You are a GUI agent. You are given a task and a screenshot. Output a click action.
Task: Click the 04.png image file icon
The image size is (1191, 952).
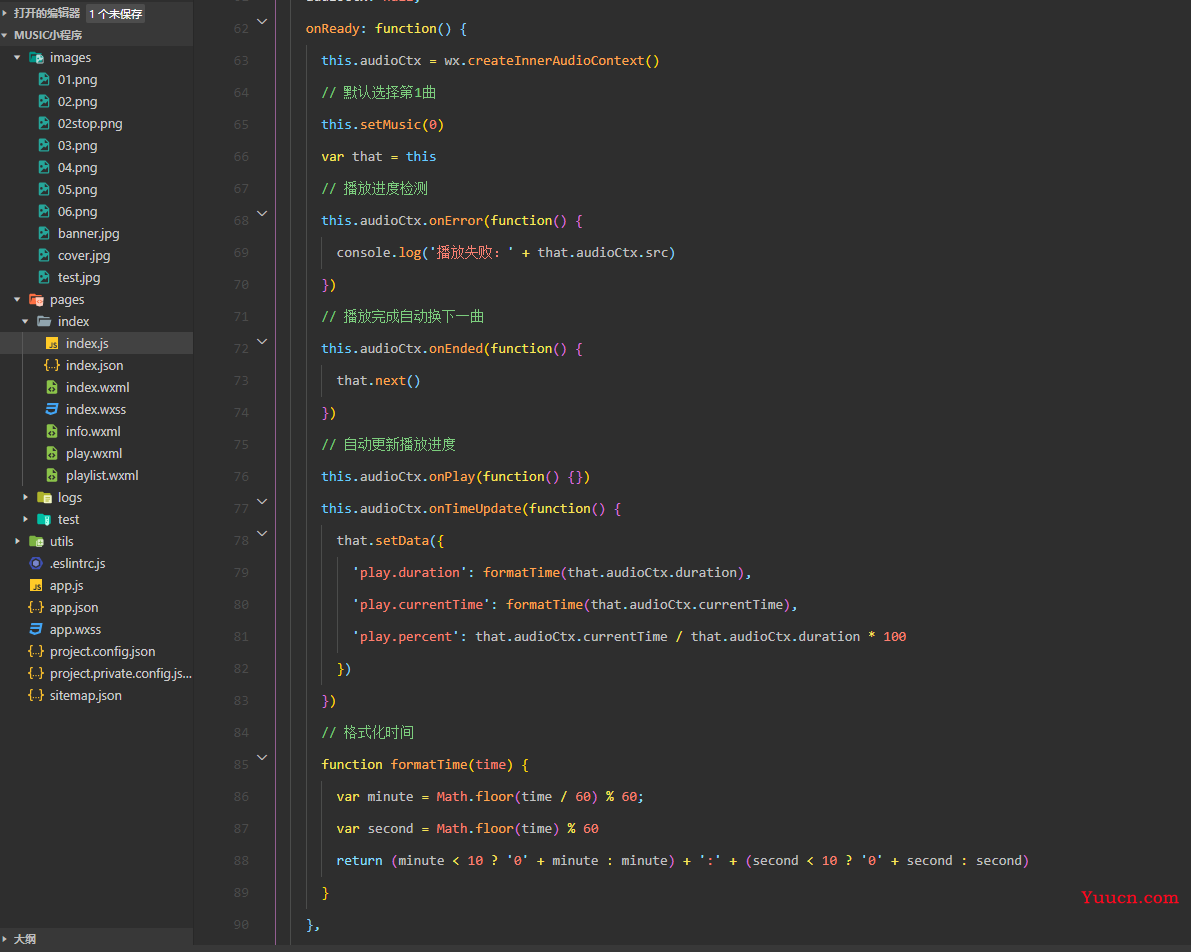[x=44, y=167]
